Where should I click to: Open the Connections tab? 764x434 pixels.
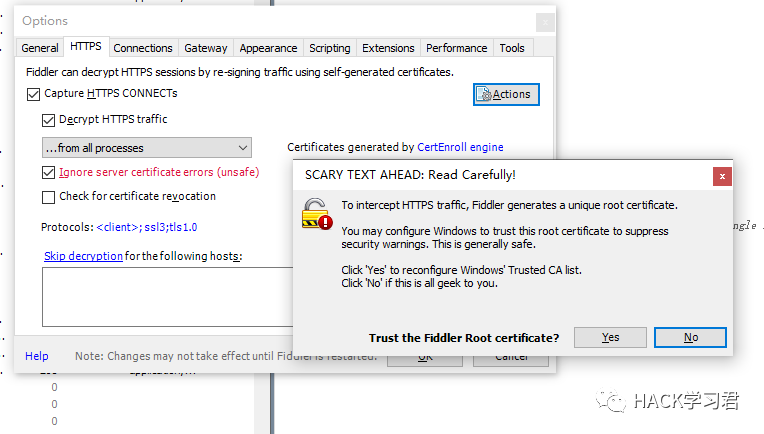click(x=143, y=48)
